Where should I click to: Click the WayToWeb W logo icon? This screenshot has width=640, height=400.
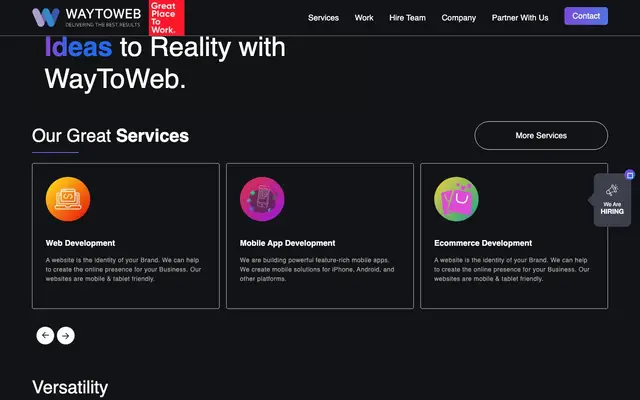pos(46,18)
